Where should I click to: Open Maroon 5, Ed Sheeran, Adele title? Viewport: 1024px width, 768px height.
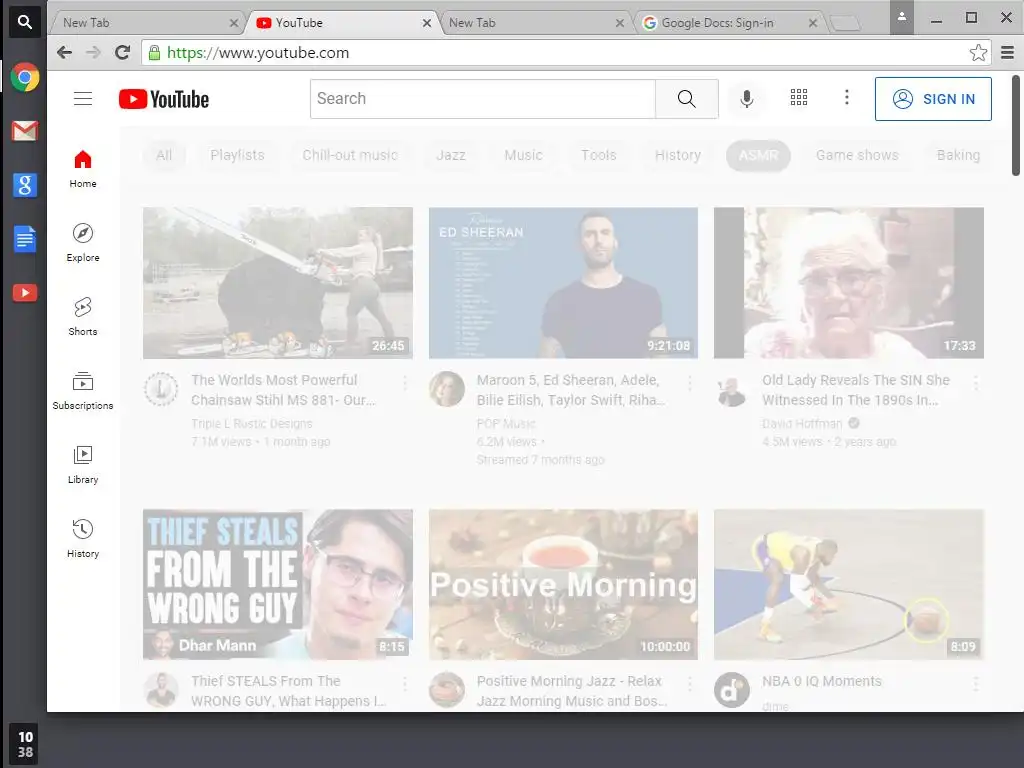point(571,390)
